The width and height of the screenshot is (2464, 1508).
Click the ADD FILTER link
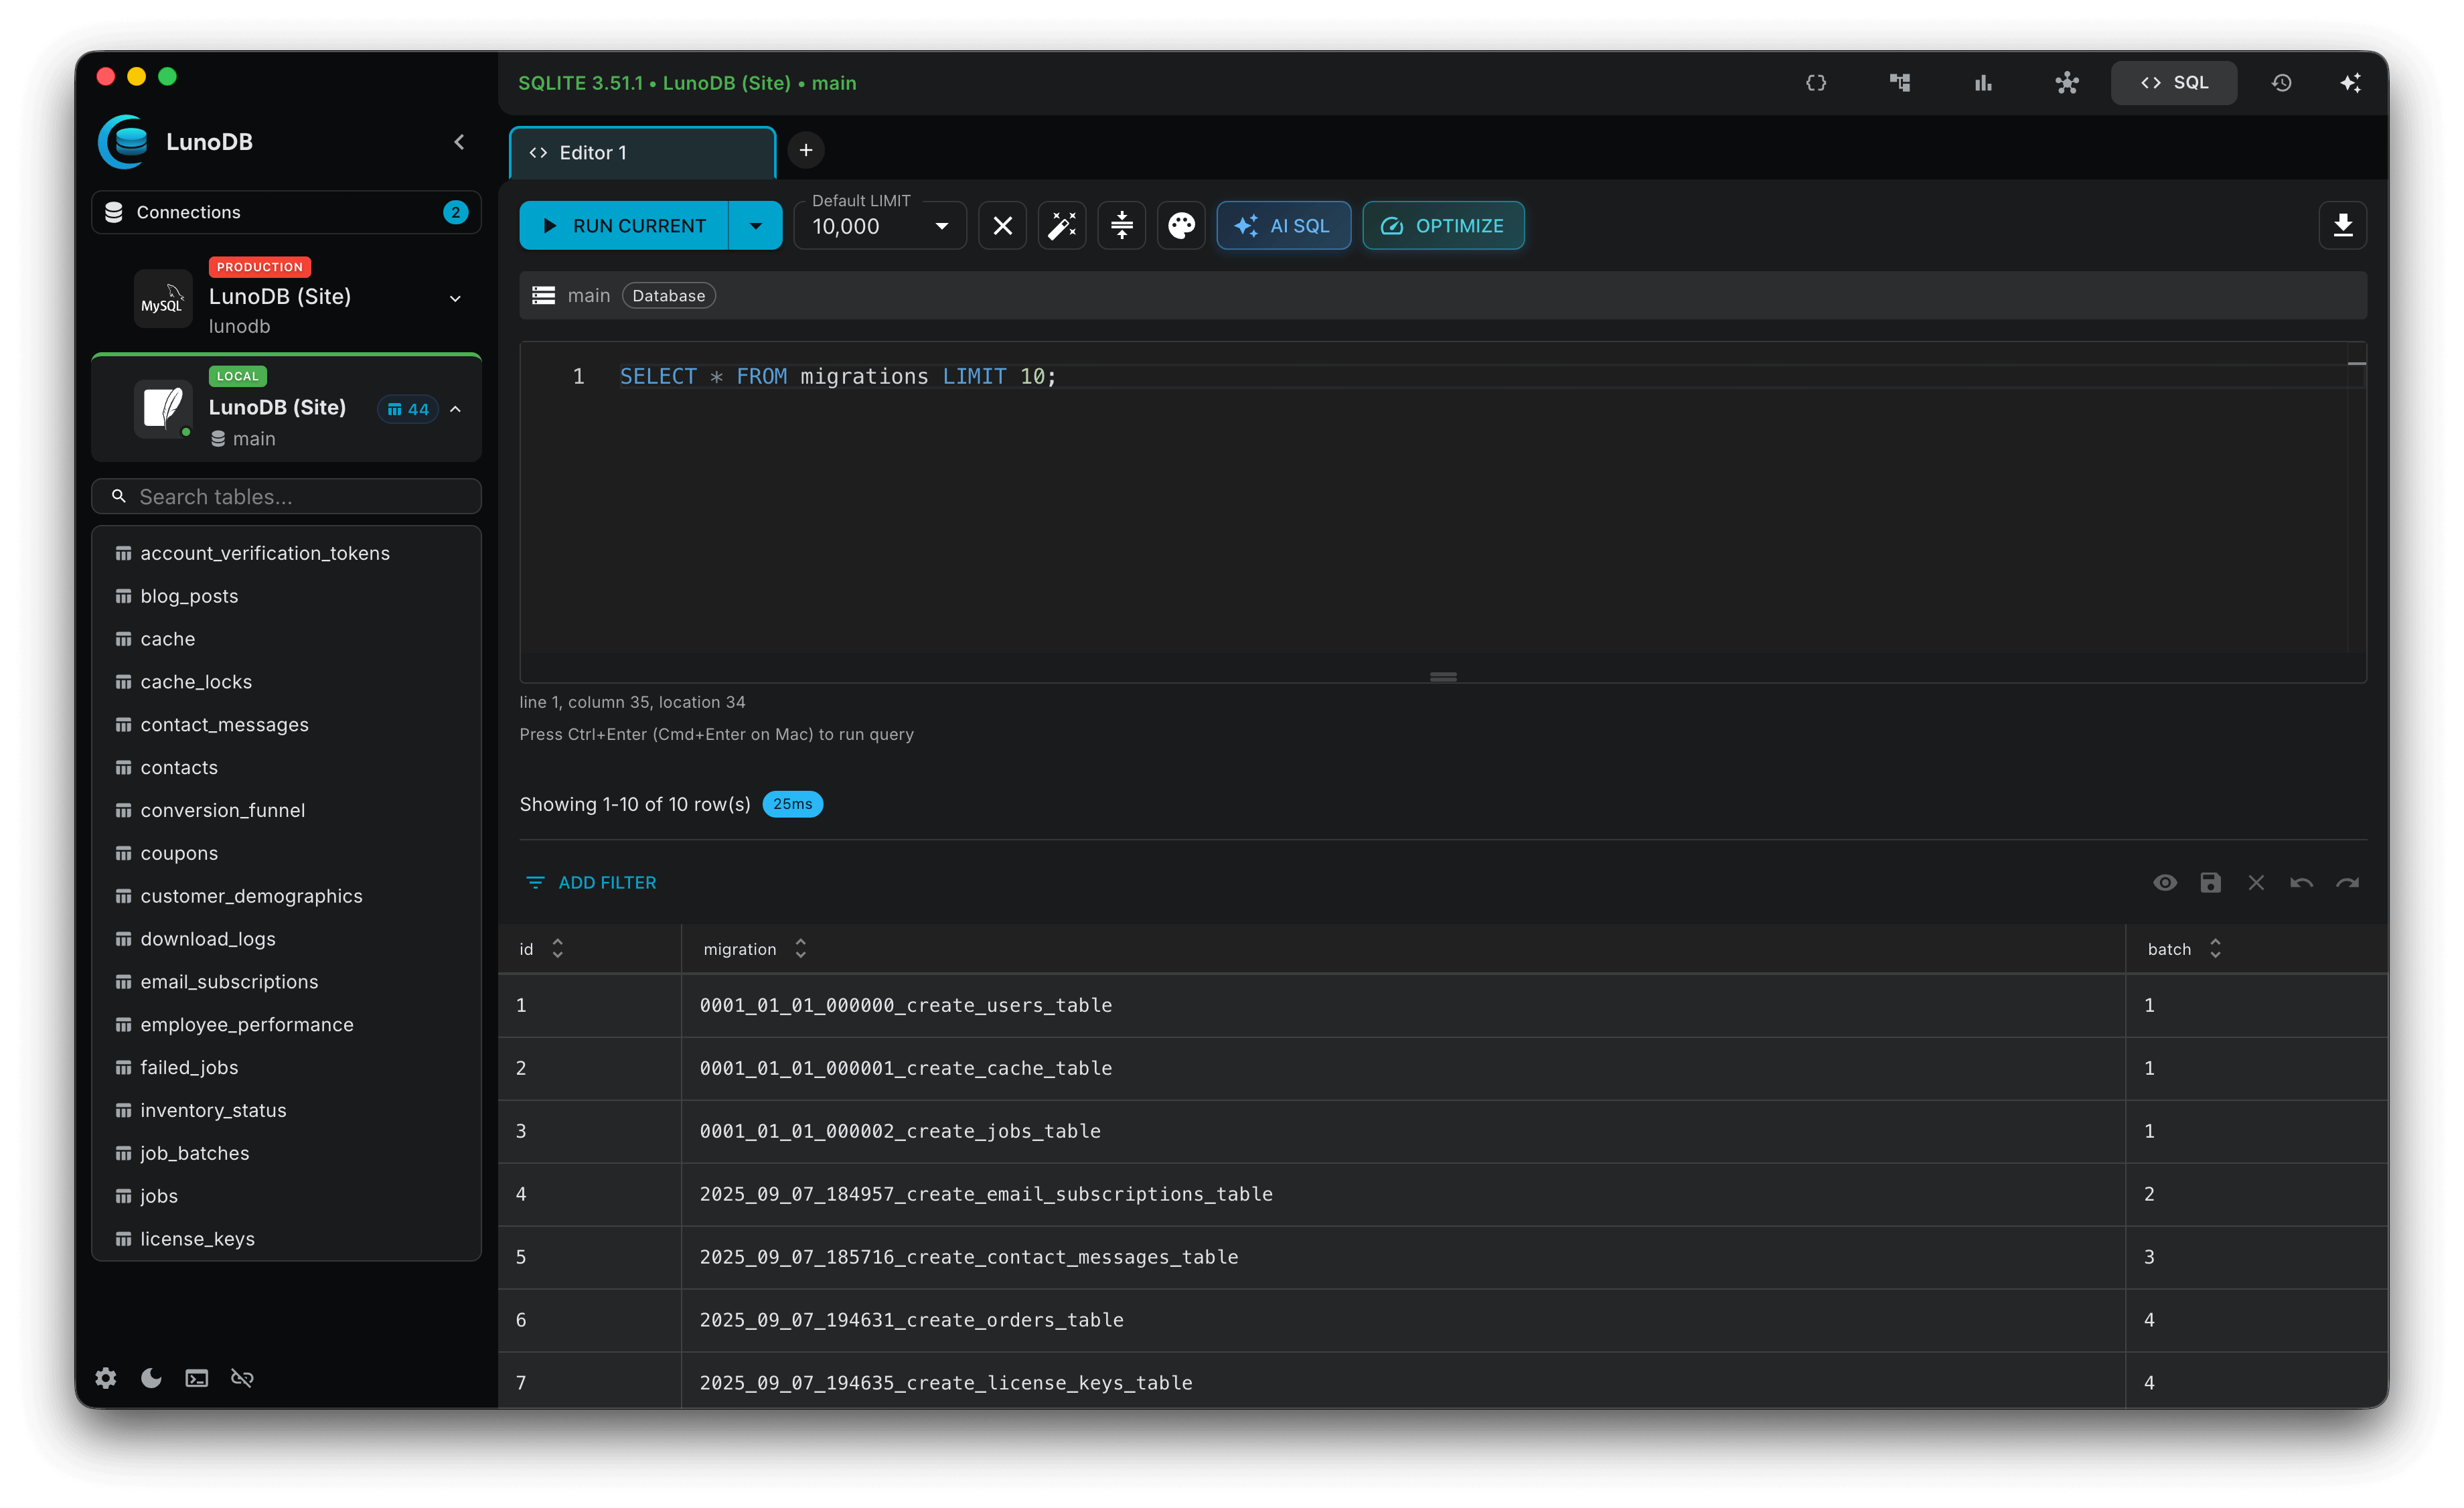590,882
